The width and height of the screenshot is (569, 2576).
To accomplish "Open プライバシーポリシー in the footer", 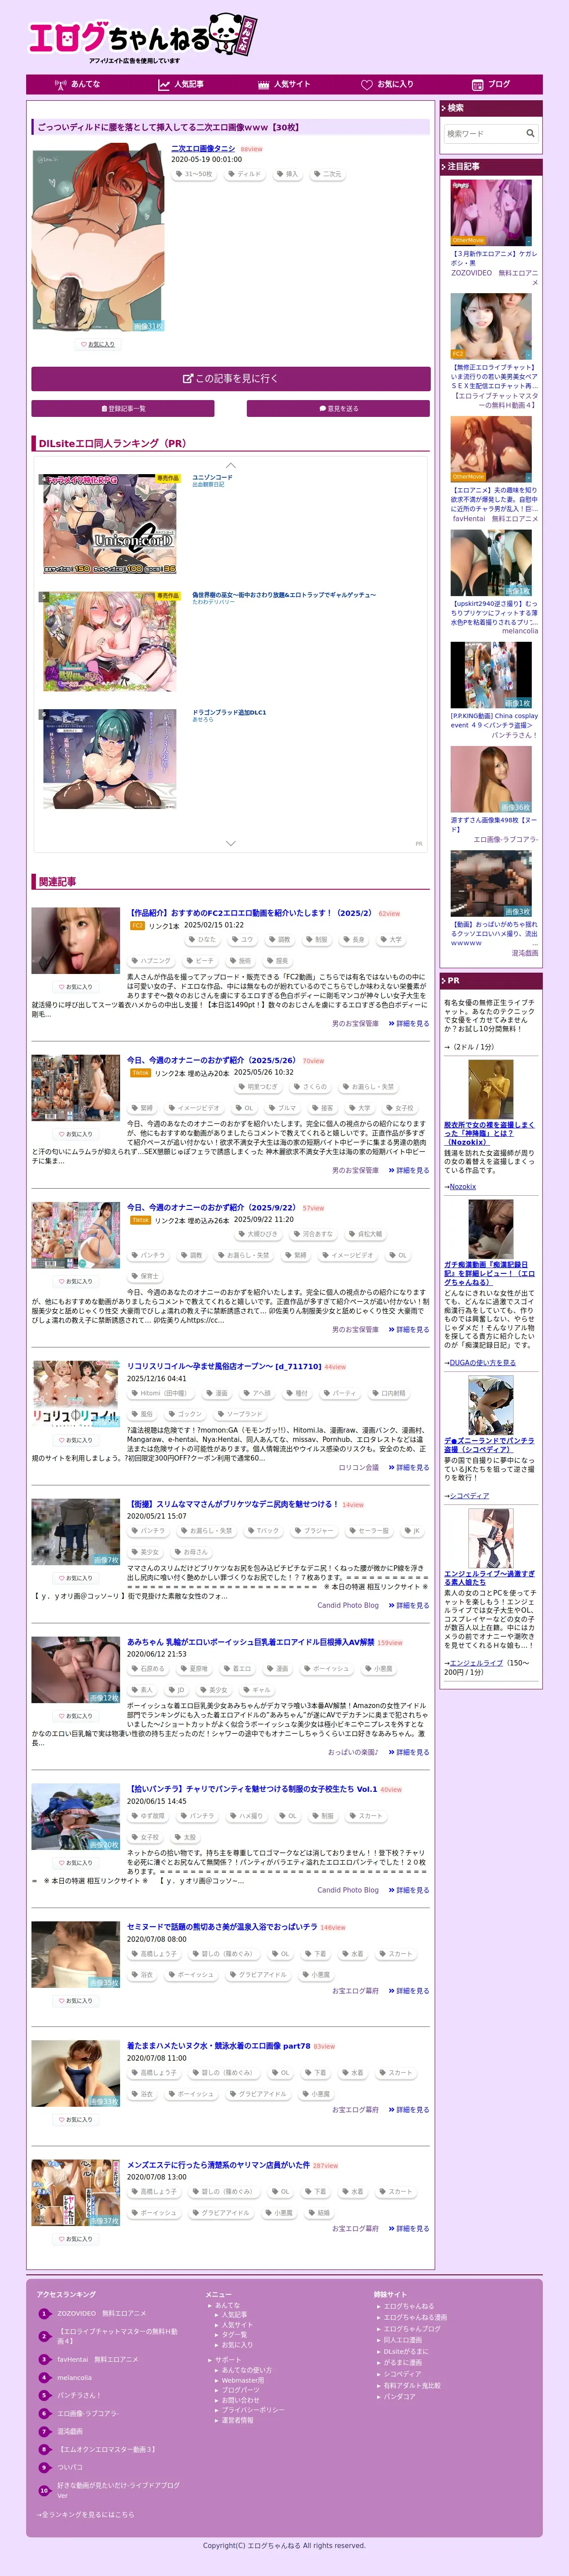I will pyautogui.click(x=253, y=2410).
